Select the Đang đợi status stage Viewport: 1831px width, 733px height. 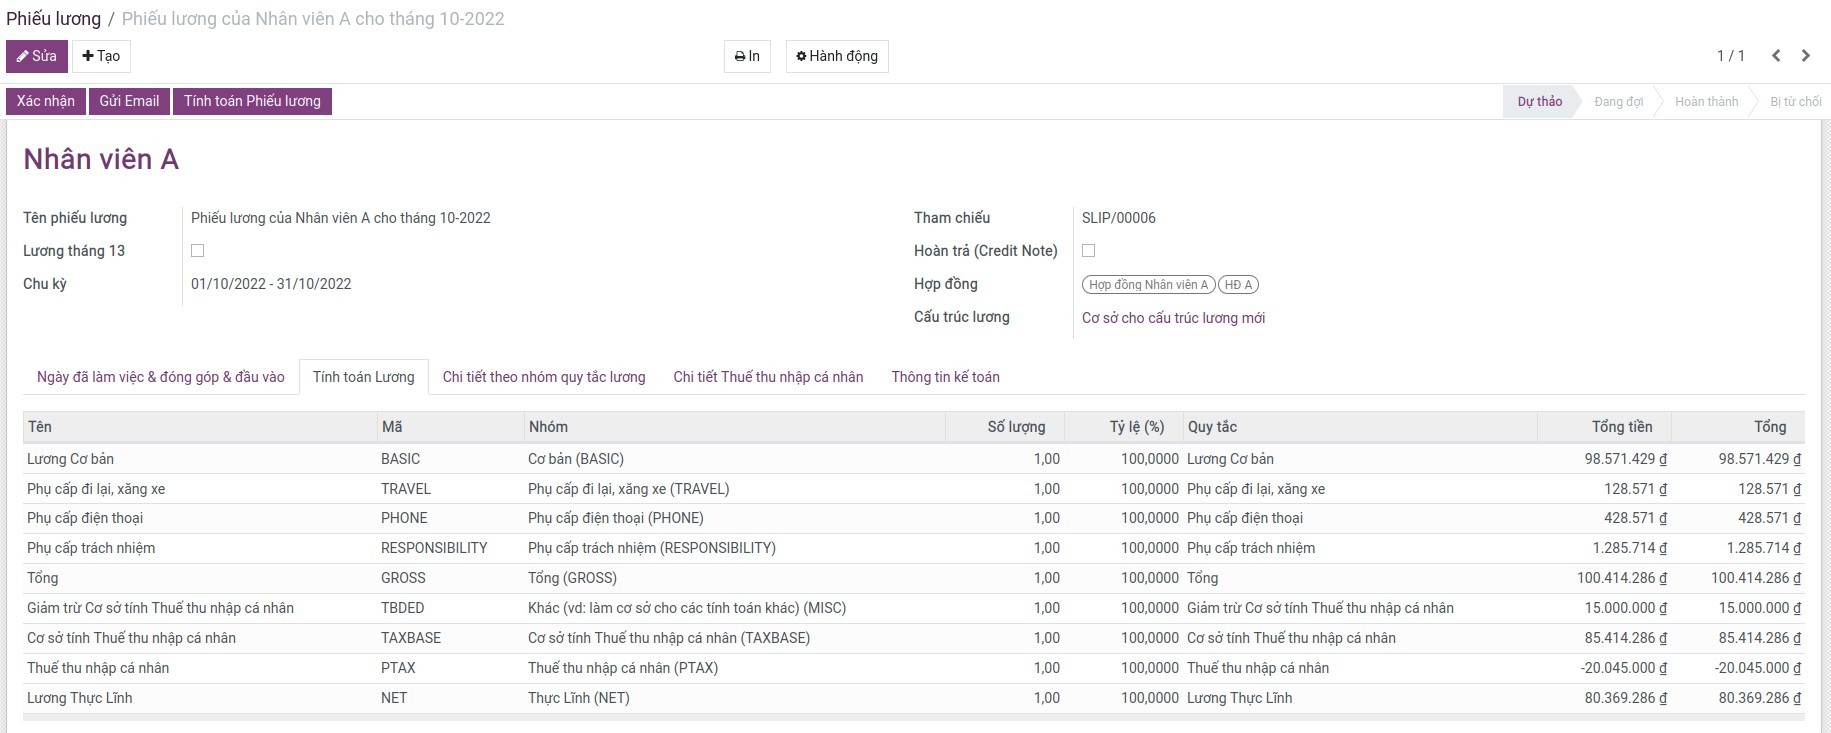tap(1618, 102)
